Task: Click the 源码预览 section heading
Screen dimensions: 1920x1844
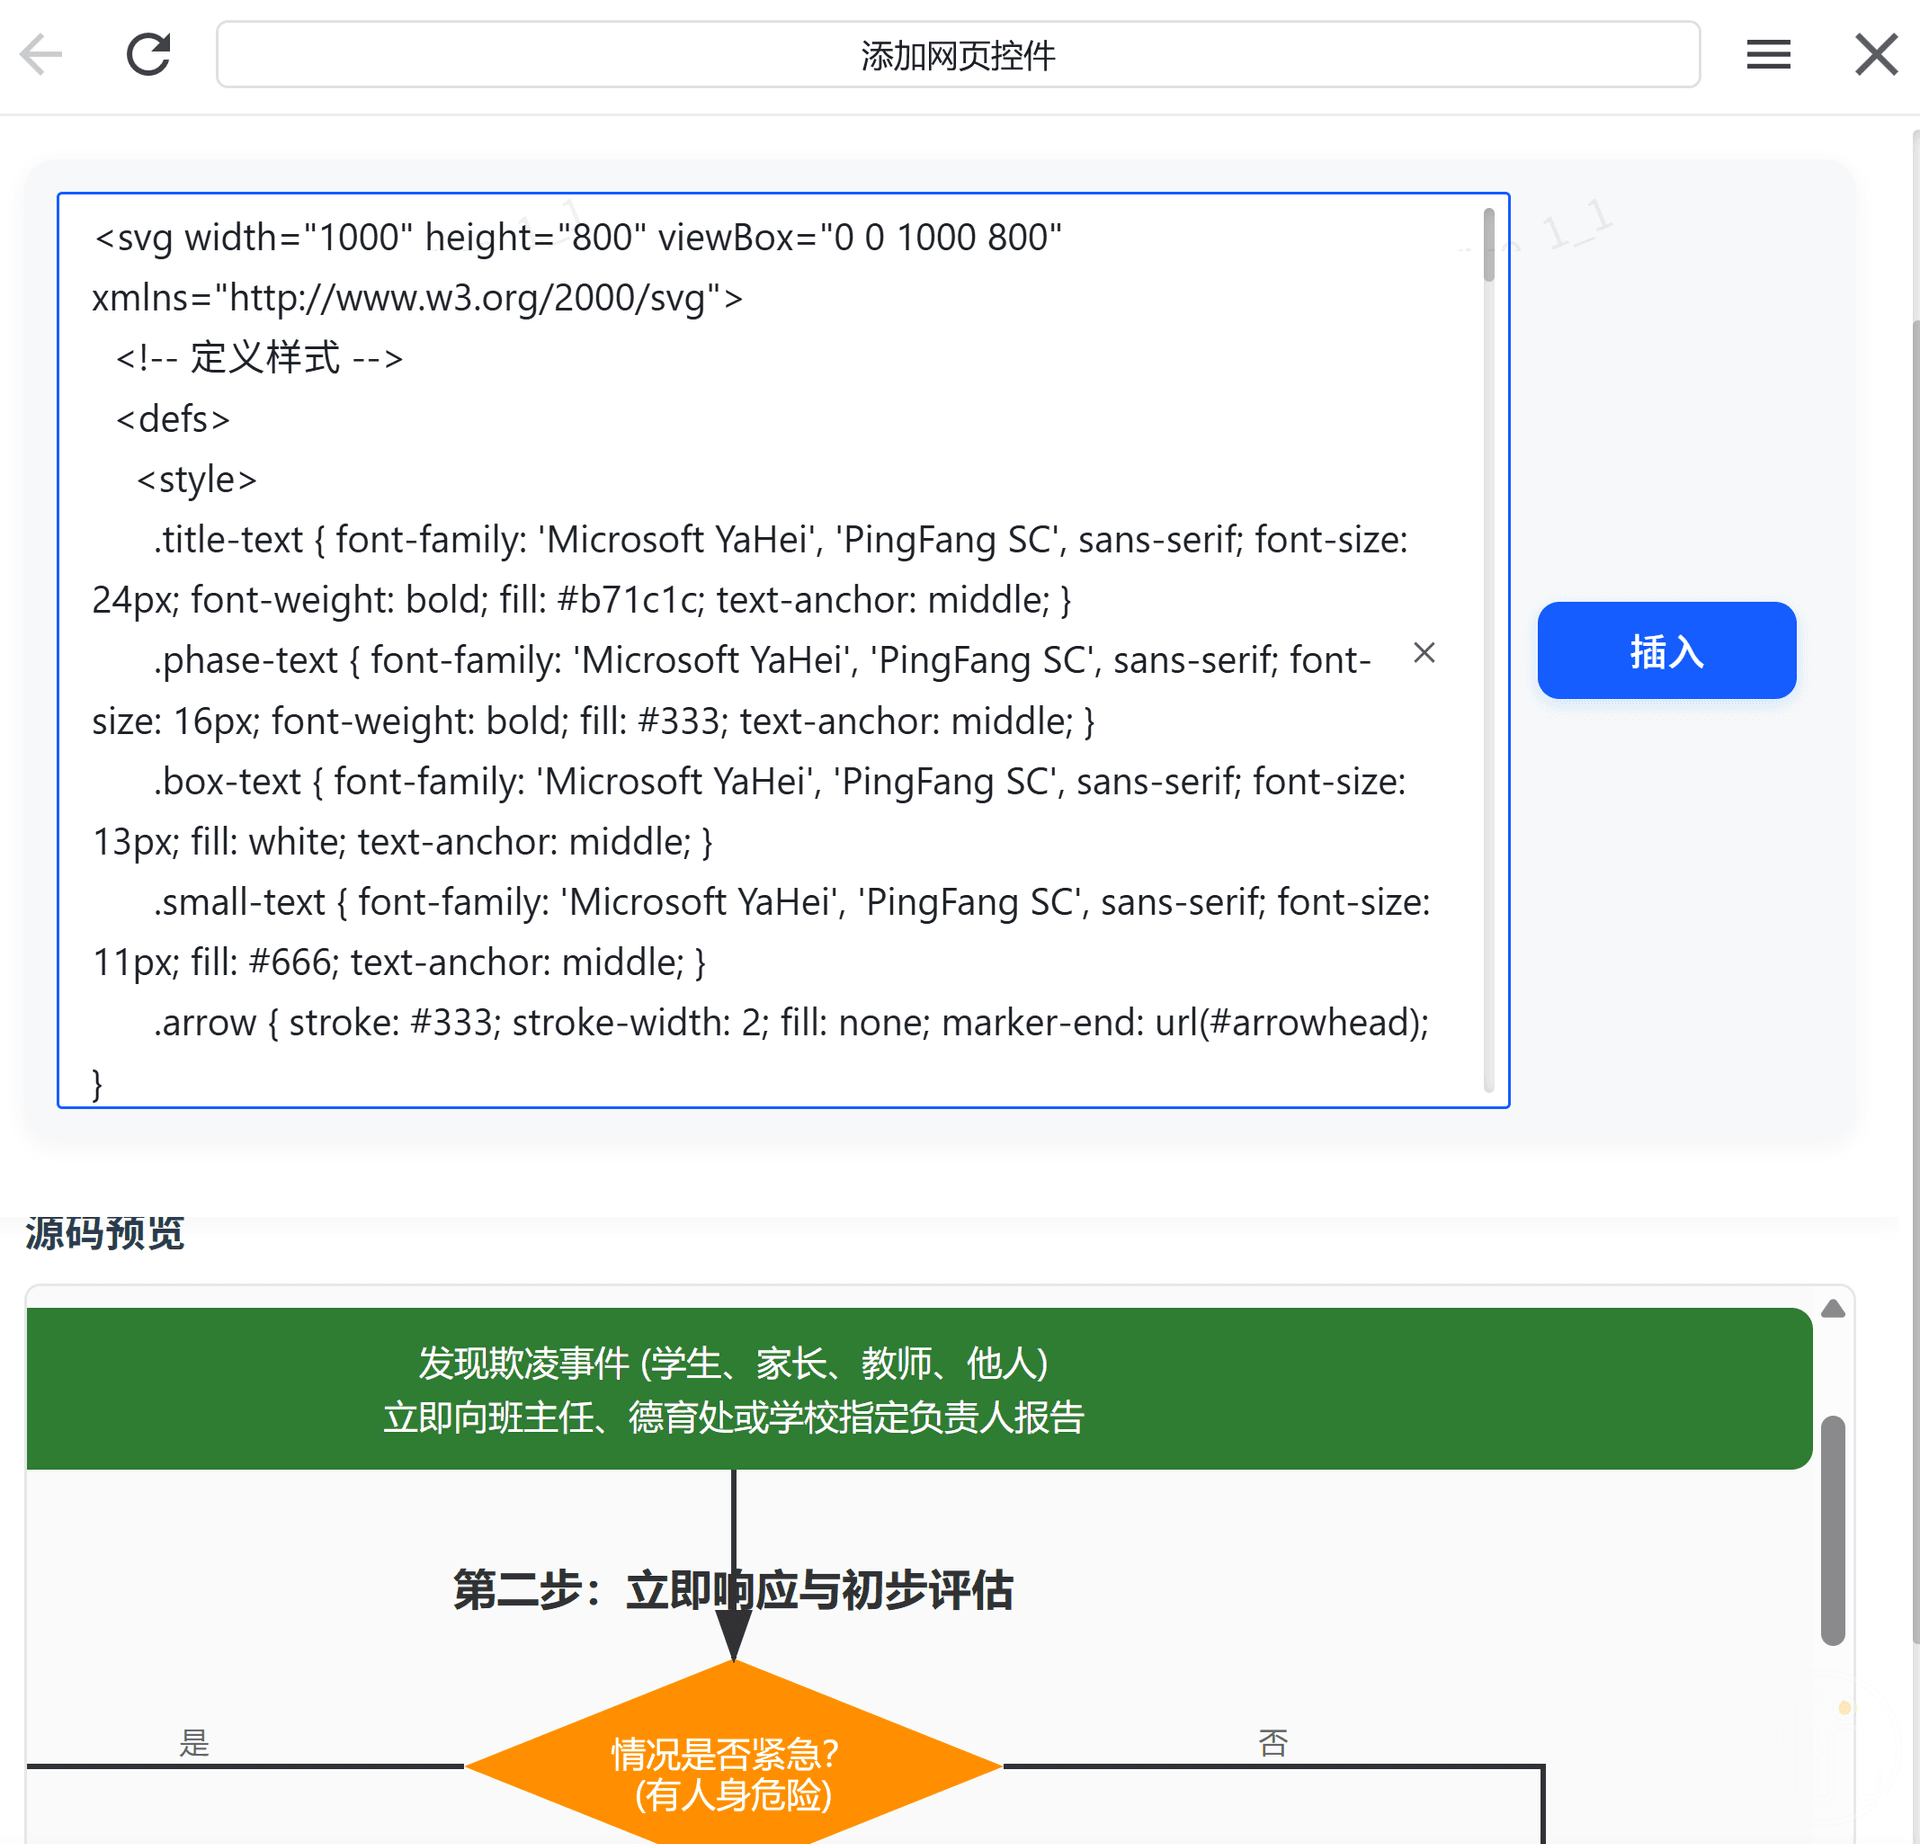Action: pos(105,1234)
